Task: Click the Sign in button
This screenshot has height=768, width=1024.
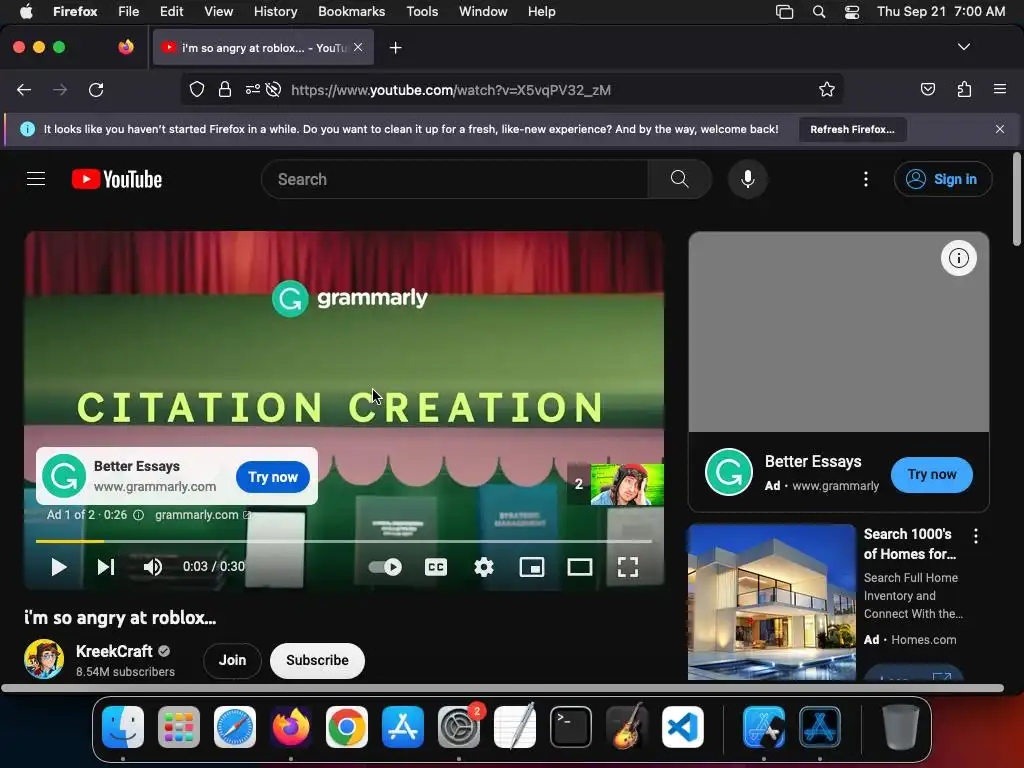Action: tap(943, 179)
